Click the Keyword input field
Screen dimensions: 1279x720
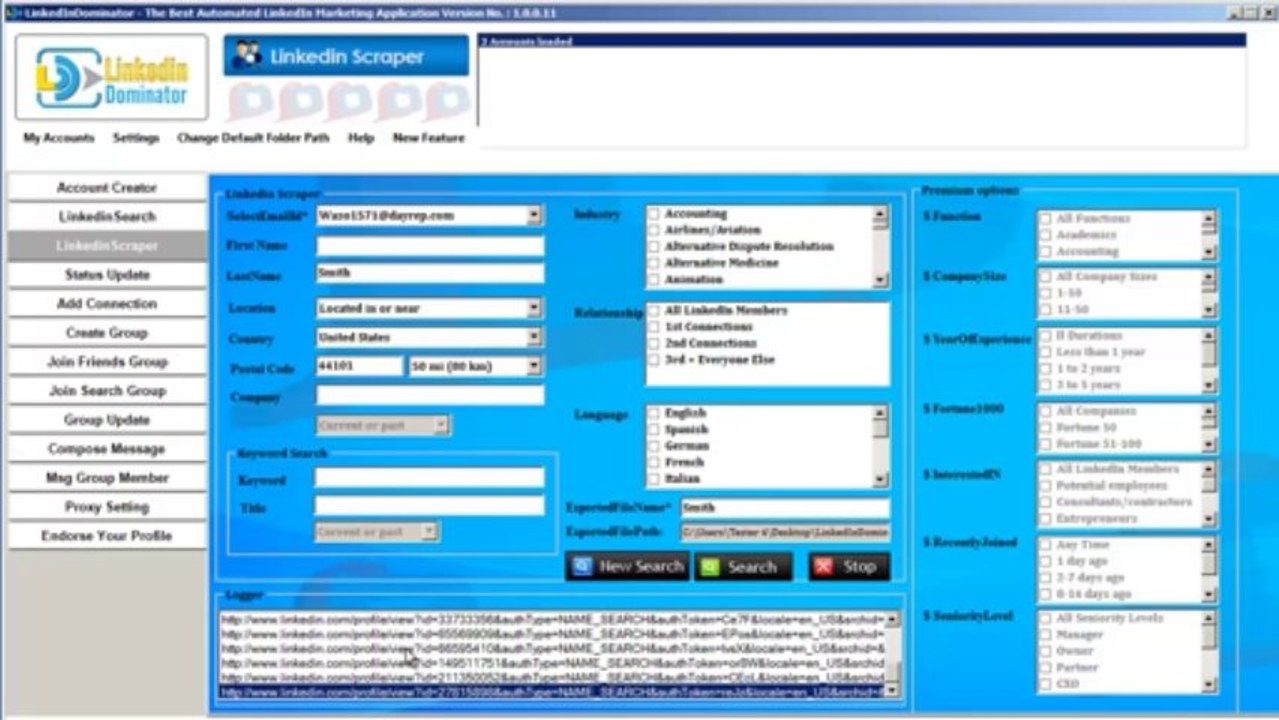tap(430, 478)
